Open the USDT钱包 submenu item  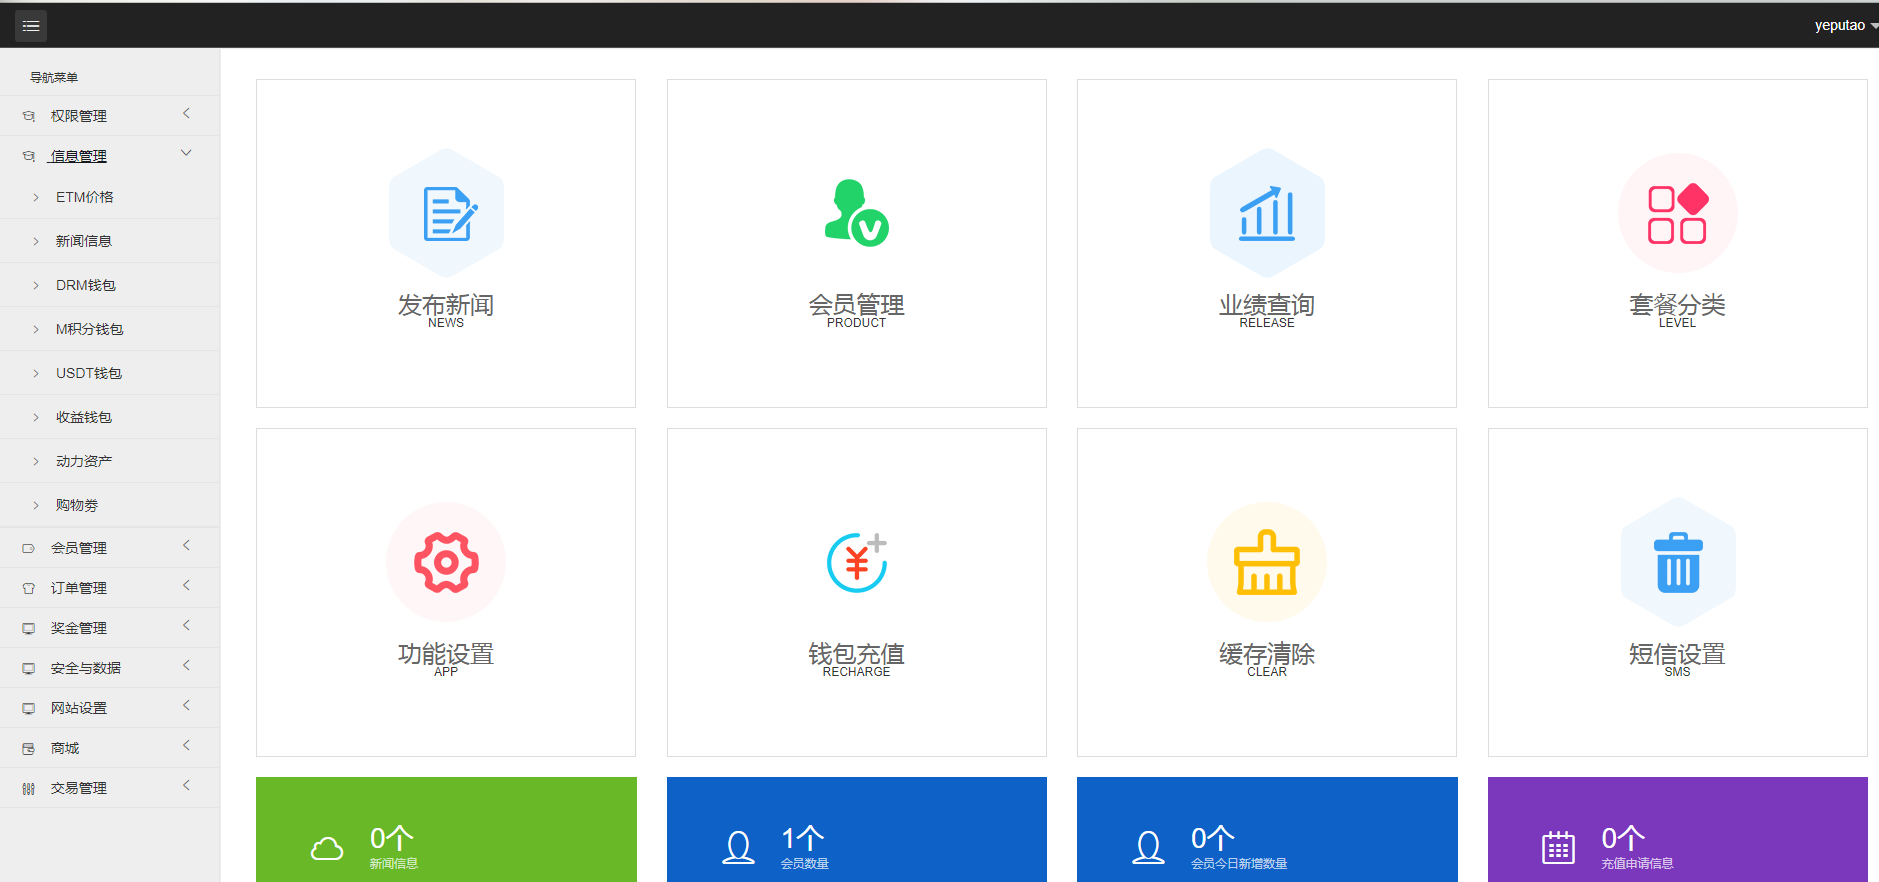tap(110, 373)
